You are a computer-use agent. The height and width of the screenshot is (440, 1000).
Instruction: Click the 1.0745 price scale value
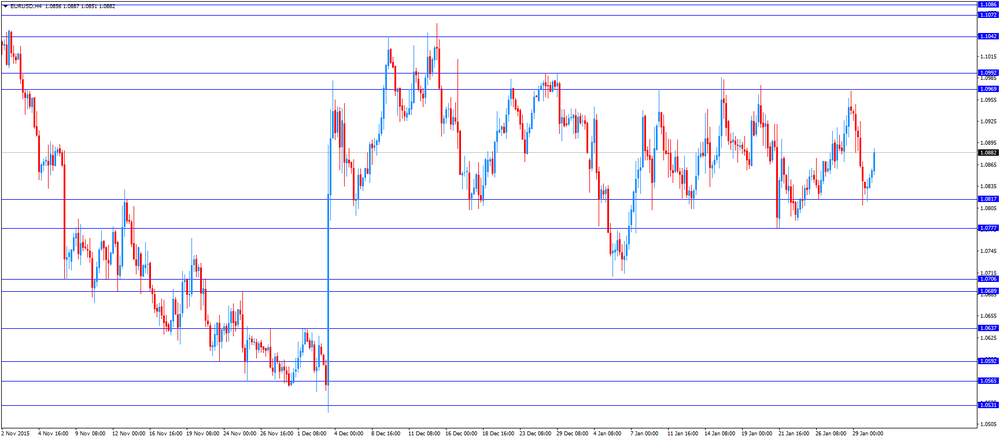click(x=989, y=251)
